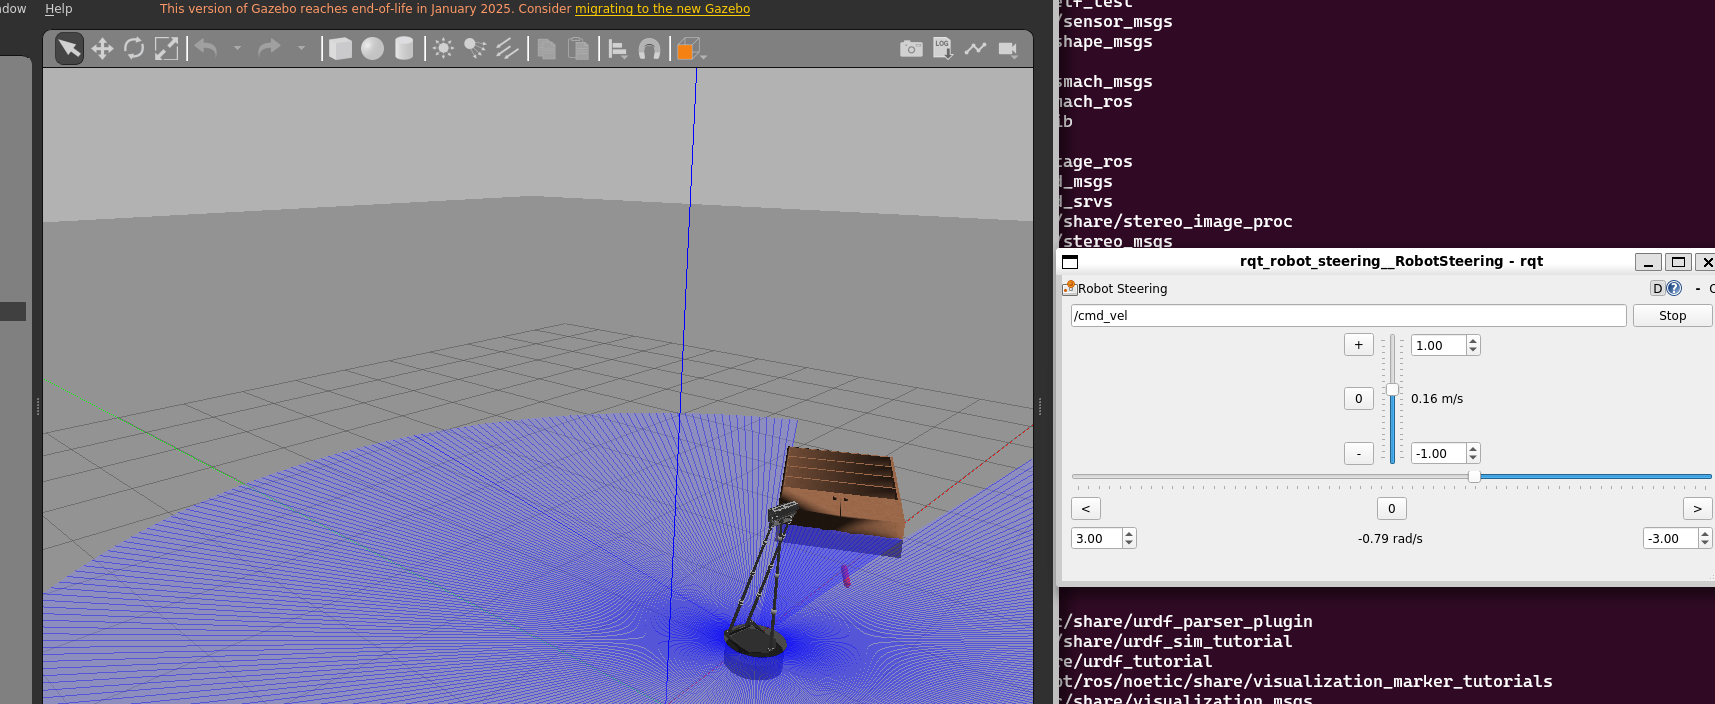Add a directional light
Viewport: 1715px width, 704px height.
point(507,48)
